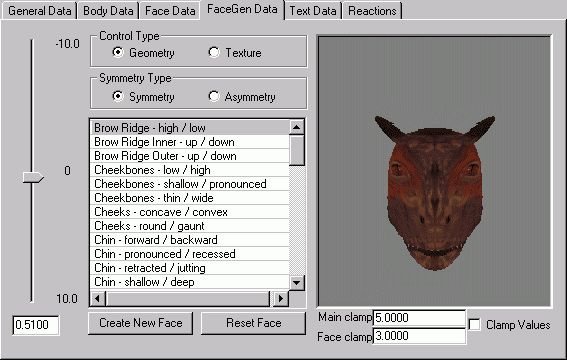Click the vertical slider thumb handle
The image size is (567, 360).
point(33,177)
